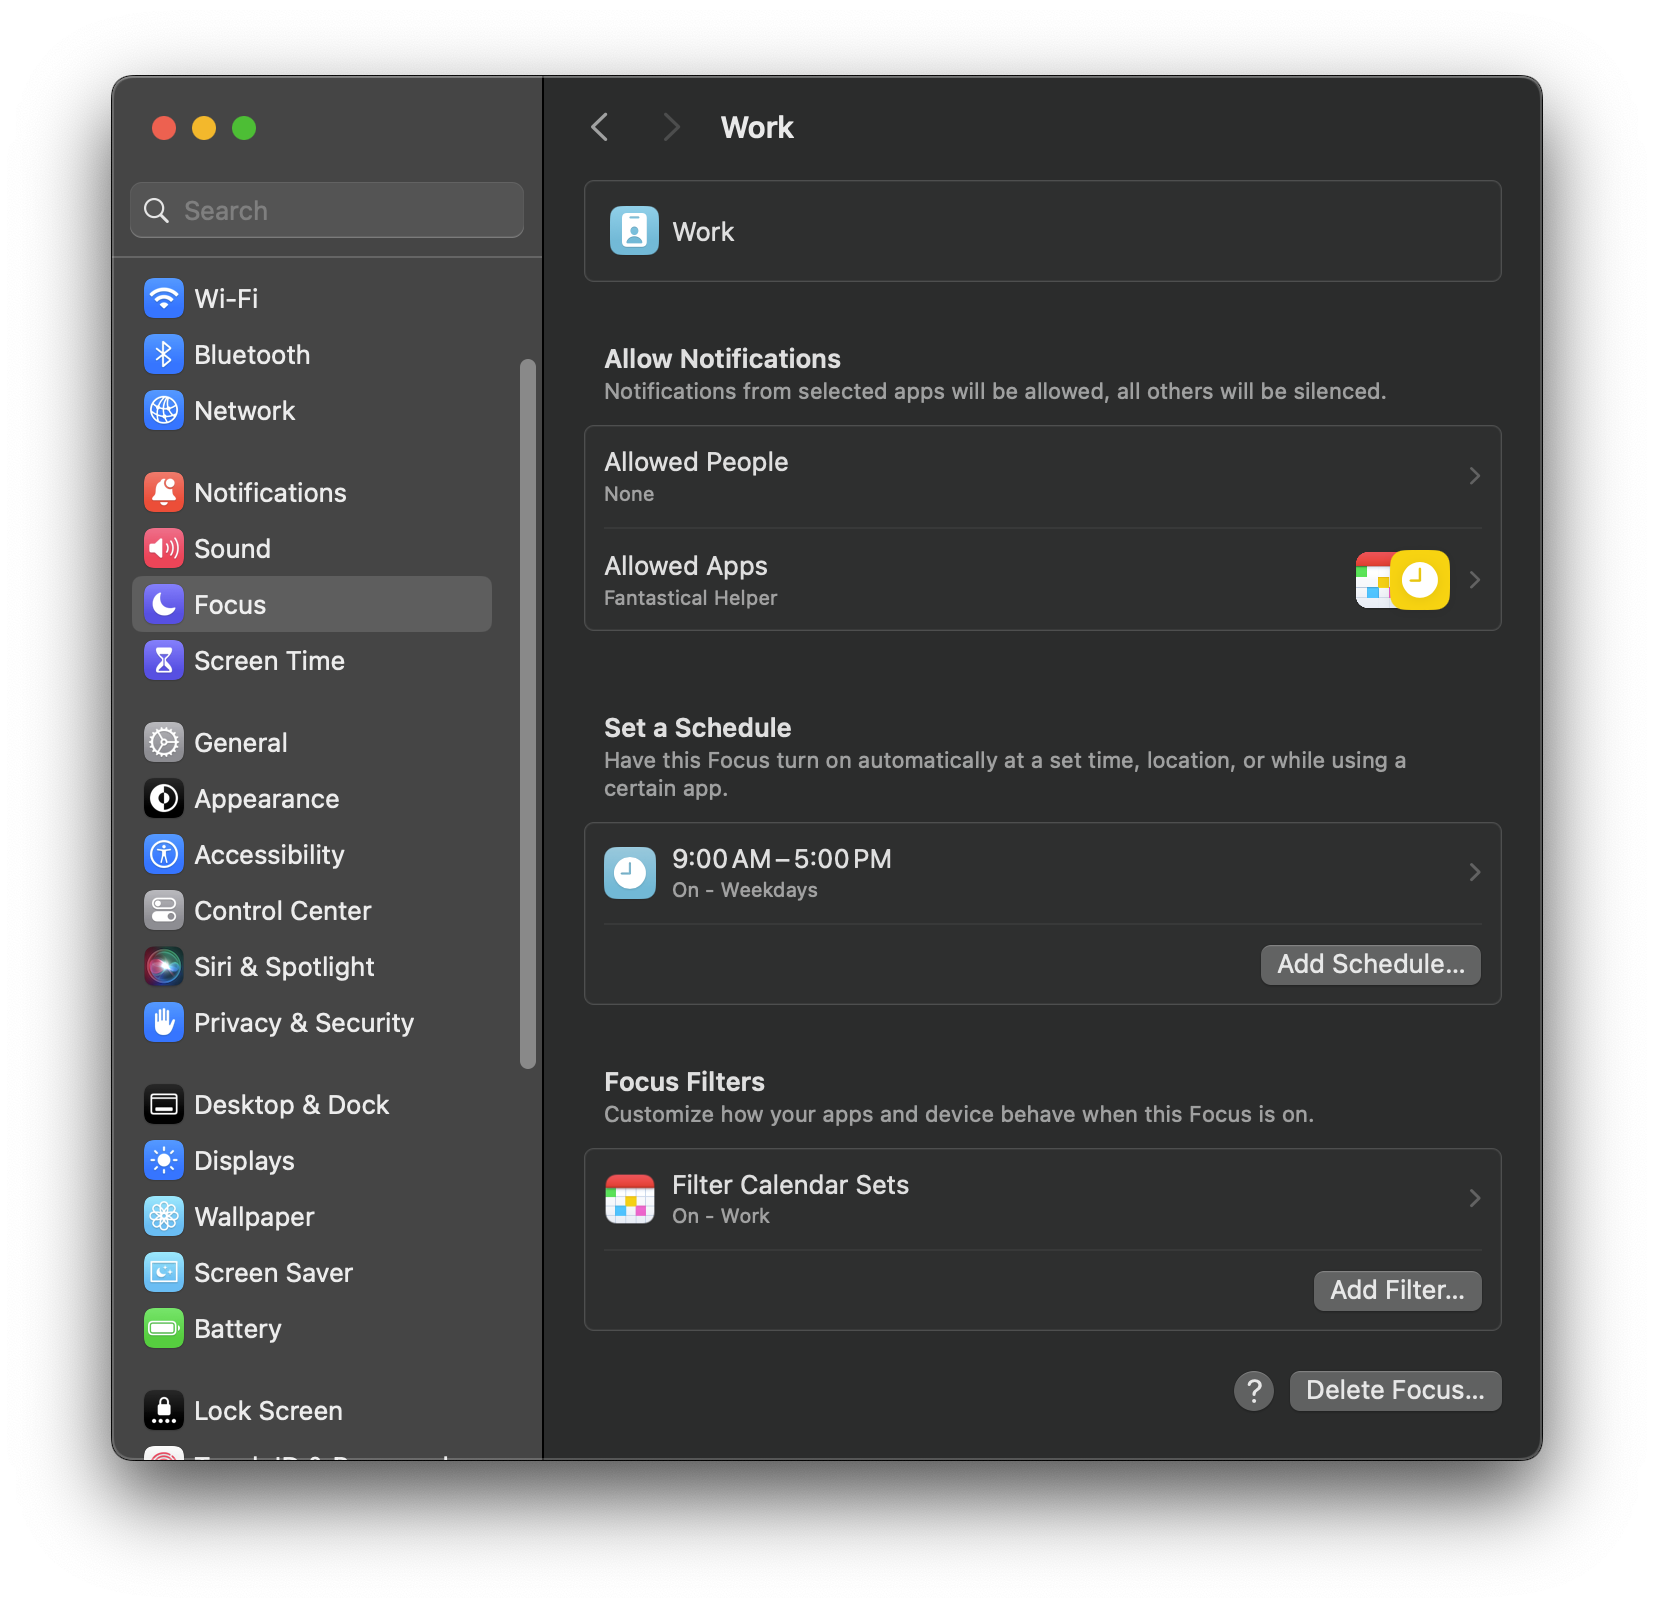Go forward with the right arrow
1654x1608 pixels.
pos(671,127)
